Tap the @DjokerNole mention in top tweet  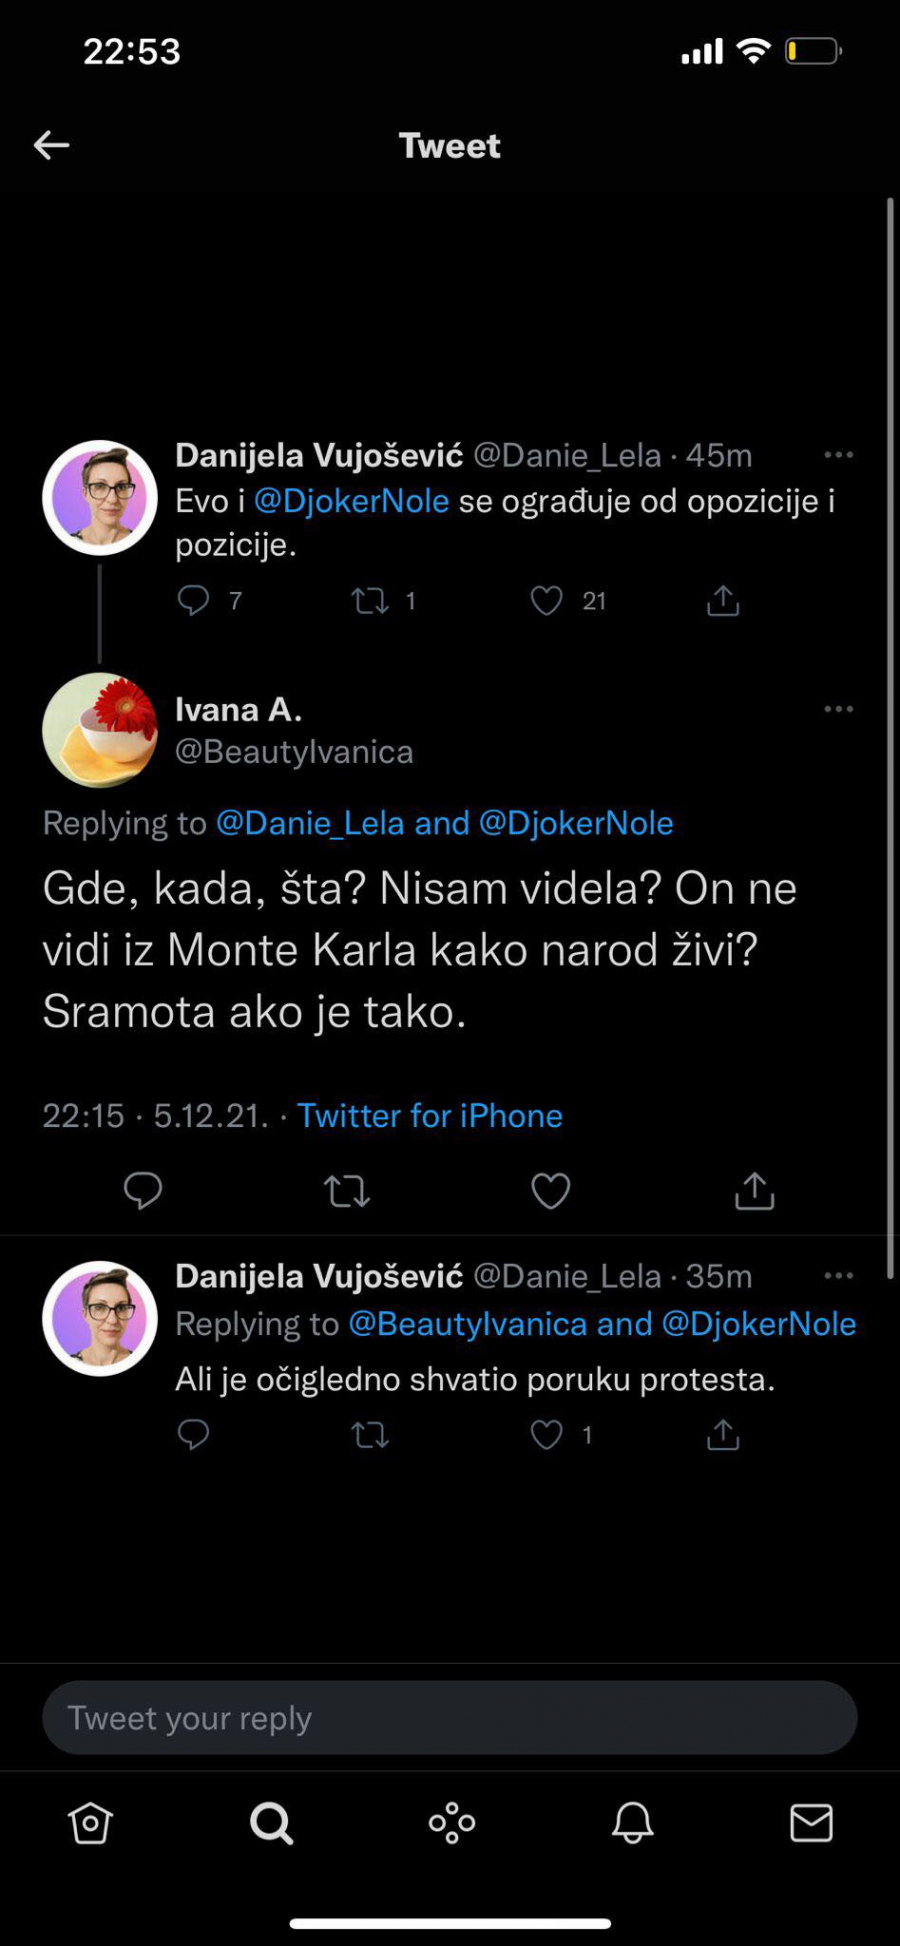click(x=351, y=501)
